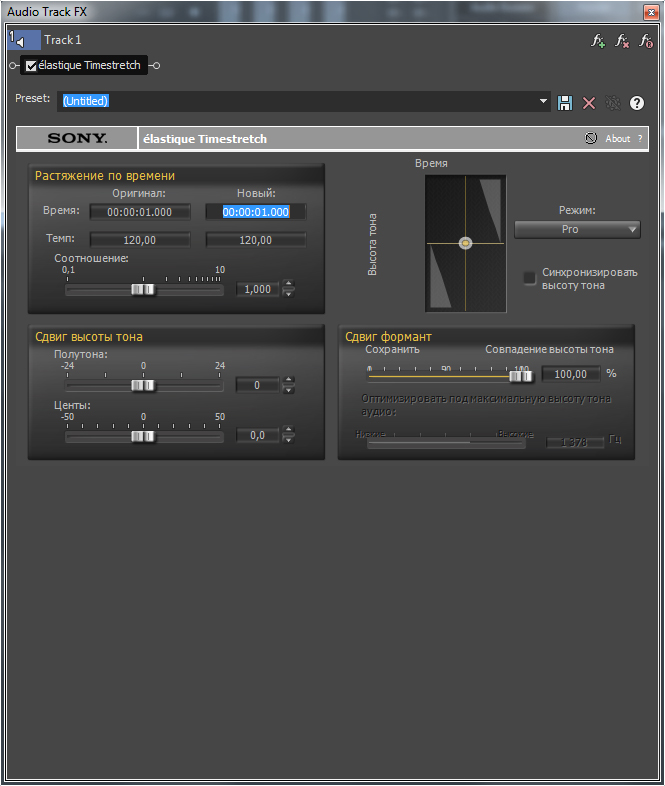Click the Полутона semitones slider handle
665x786 pixels.
click(x=143, y=385)
